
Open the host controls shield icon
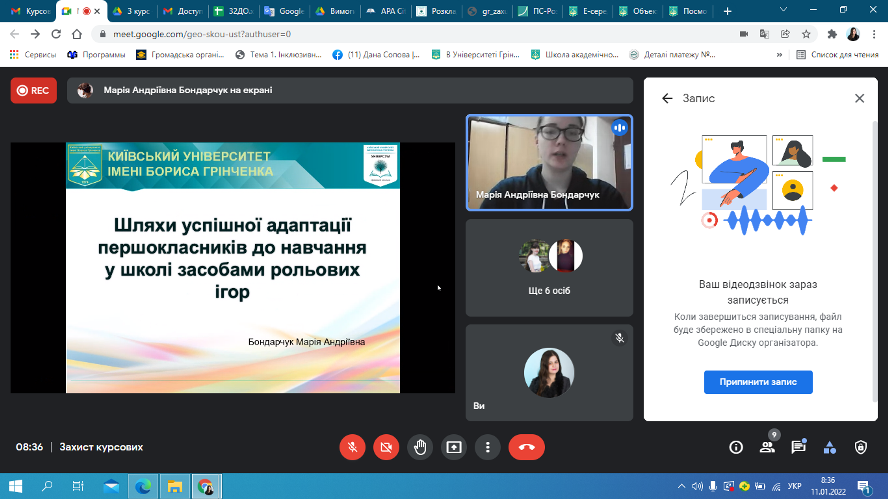click(x=860, y=447)
